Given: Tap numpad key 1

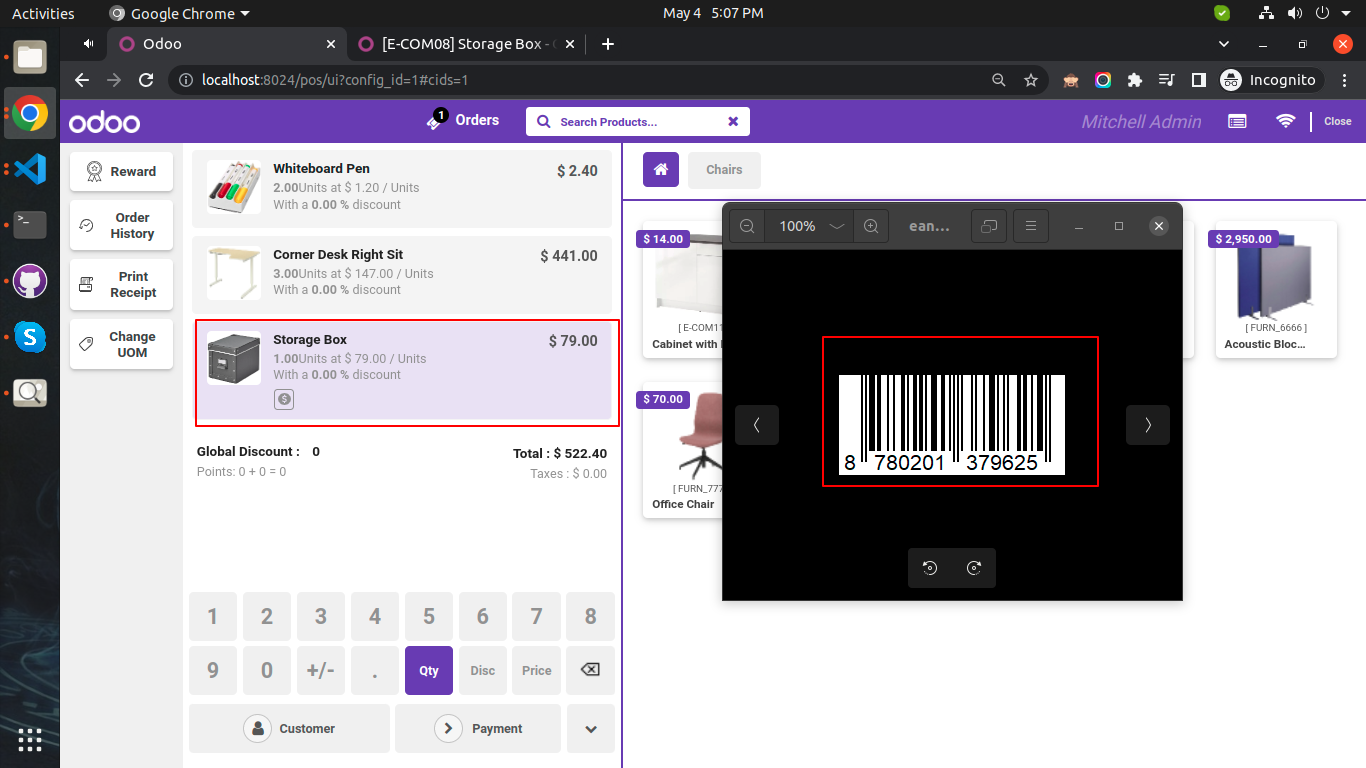Looking at the screenshot, I should (213, 617).
